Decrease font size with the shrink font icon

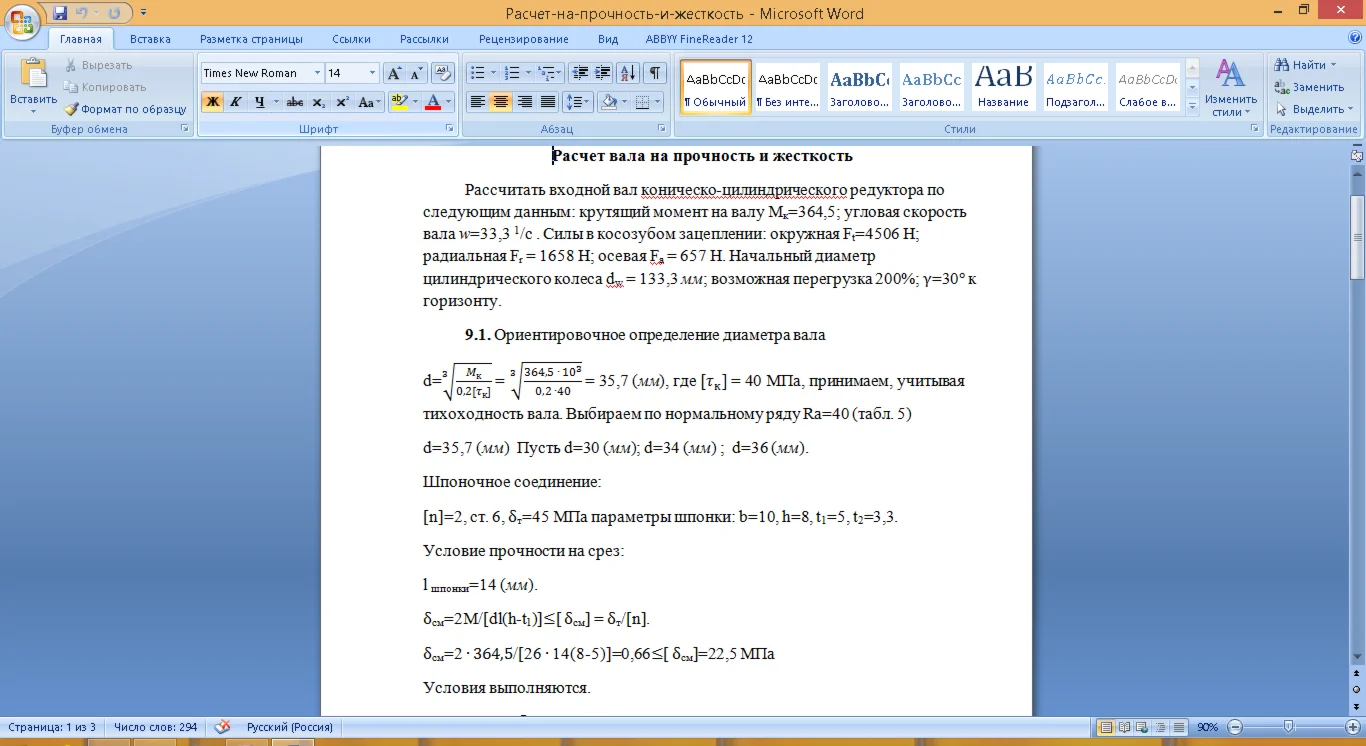[416, 73]
